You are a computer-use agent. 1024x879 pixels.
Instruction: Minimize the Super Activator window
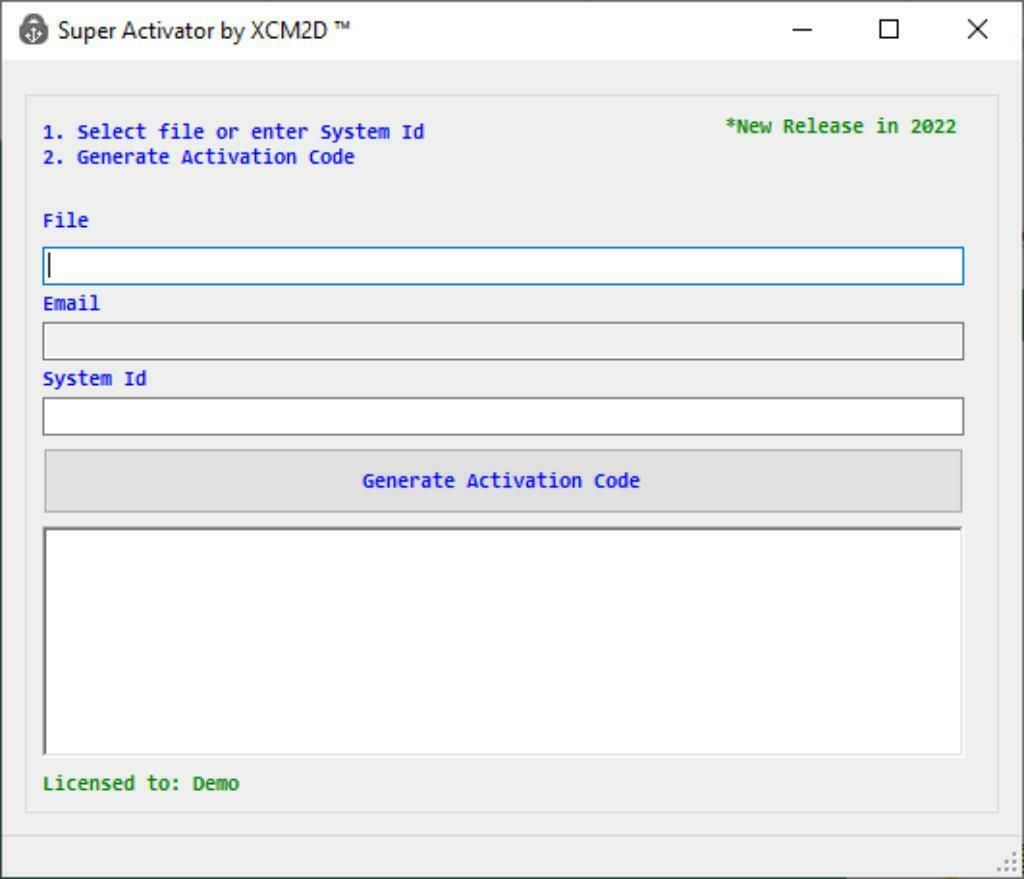[x=802, y=30]
